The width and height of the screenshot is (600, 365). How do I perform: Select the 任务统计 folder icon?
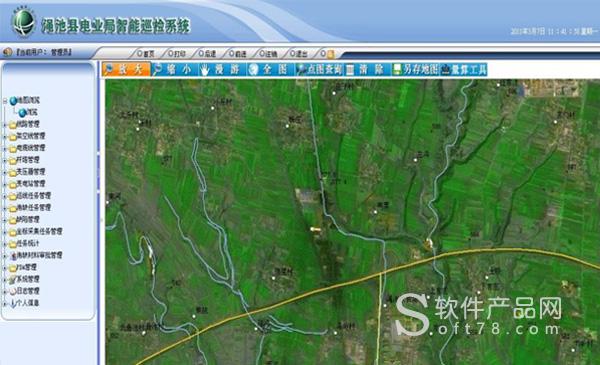pyautogui.click(x=13, y=244)
